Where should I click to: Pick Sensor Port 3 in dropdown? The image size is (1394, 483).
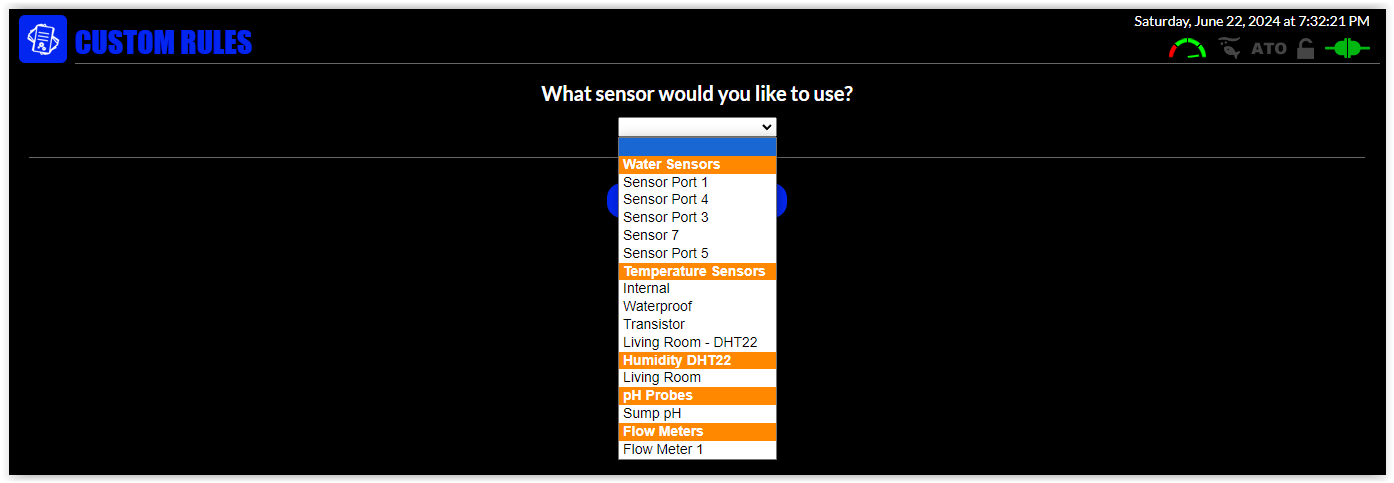665,217
